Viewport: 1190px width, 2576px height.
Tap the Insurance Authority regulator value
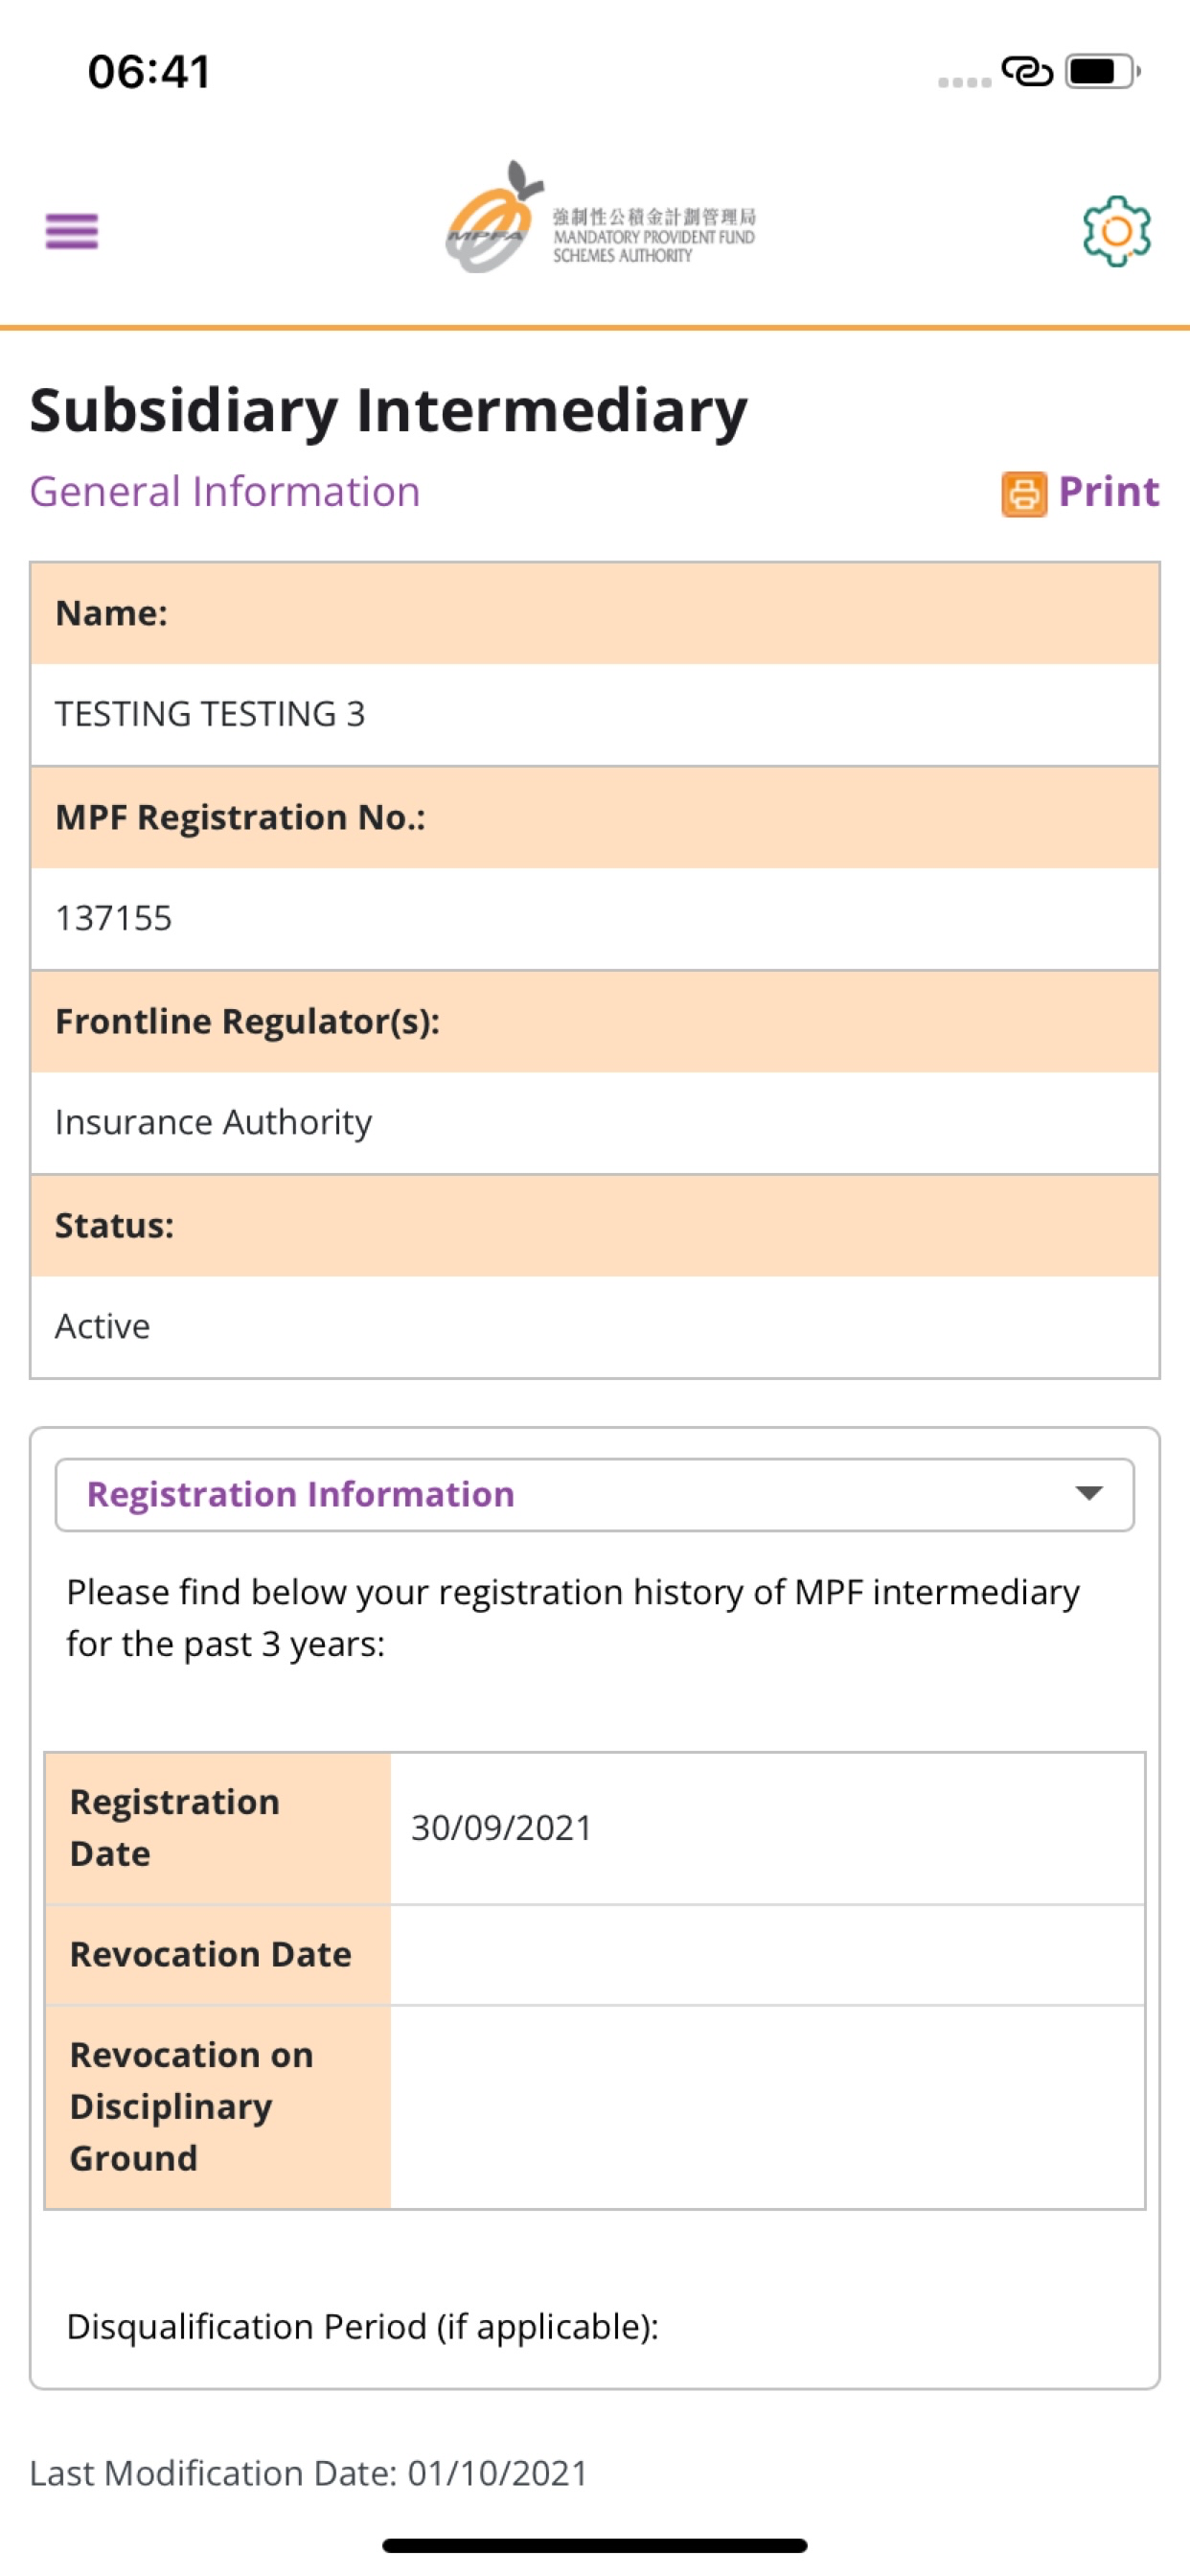pos(213,1122)
